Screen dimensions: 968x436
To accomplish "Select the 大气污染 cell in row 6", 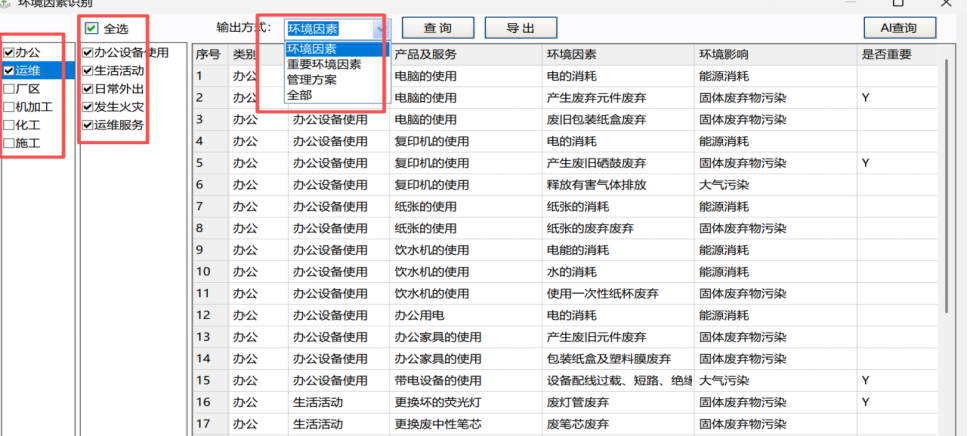I will coord(775,185).
